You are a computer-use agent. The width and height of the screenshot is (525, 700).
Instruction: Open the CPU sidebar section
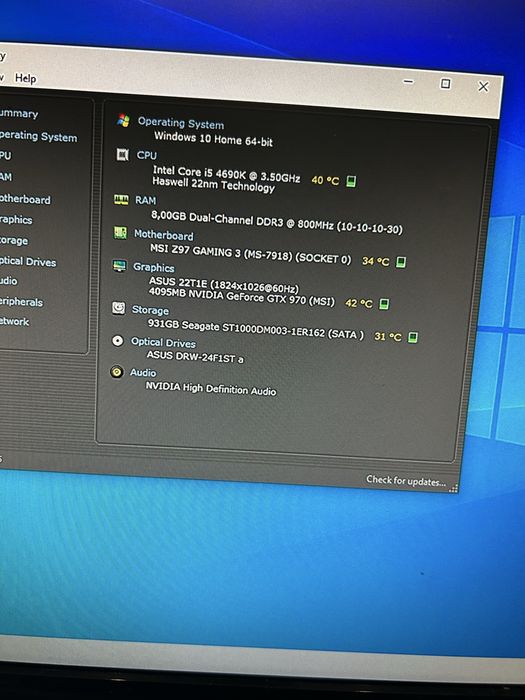point(6,155)
